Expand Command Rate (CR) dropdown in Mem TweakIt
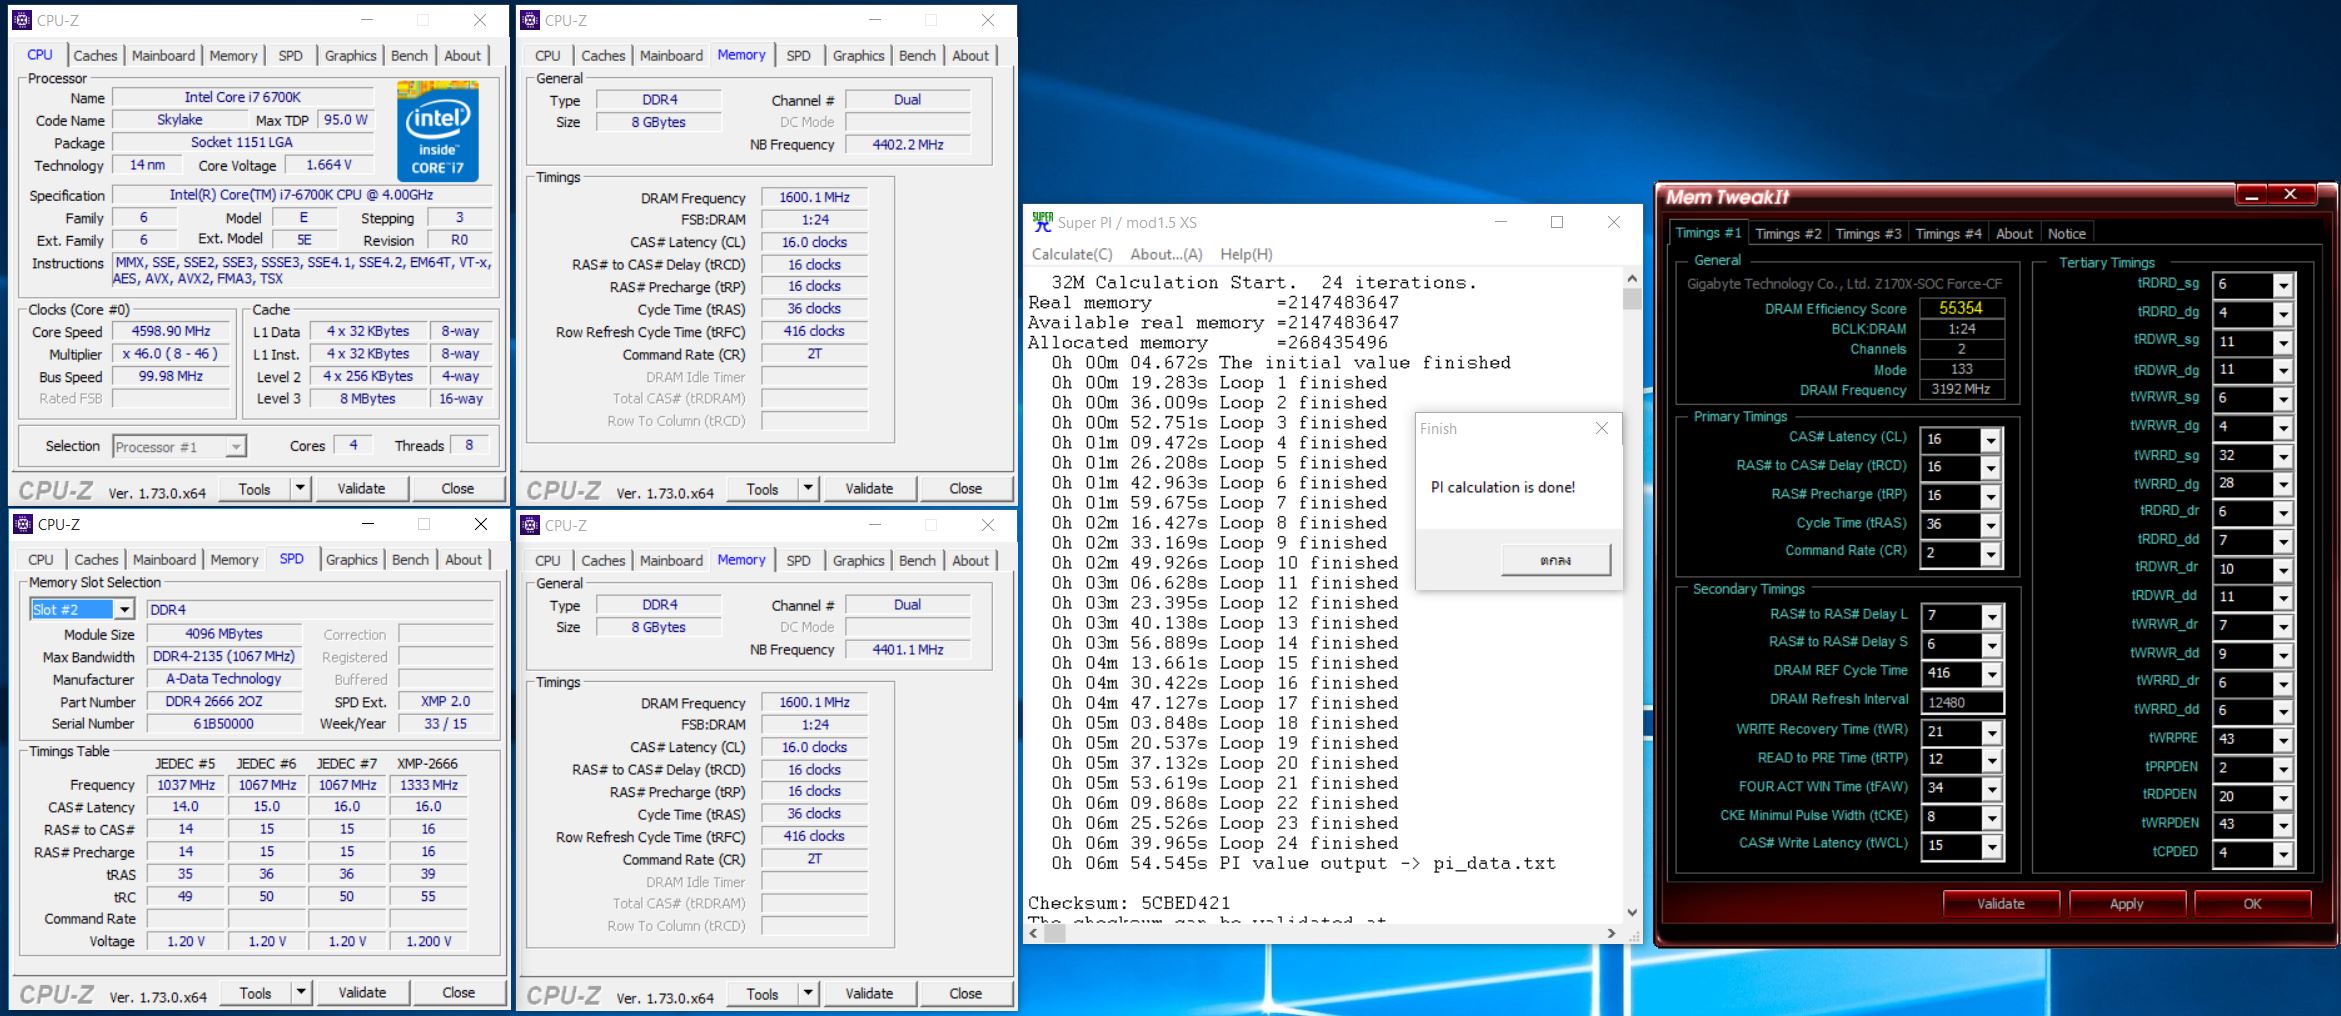2341x1016 pixels. [x=1990, y=553]
